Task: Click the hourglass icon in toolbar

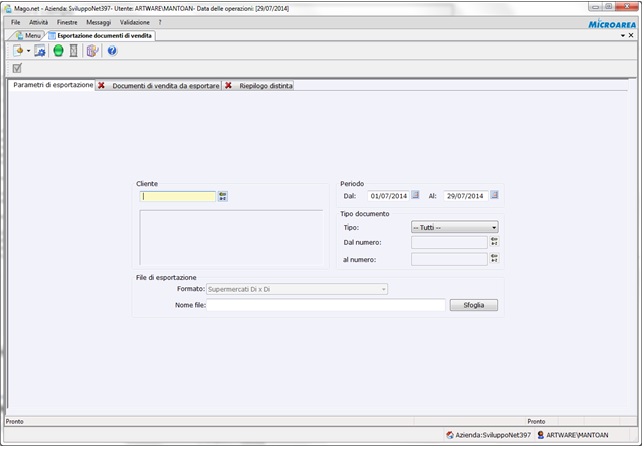Action: click(73, 50)
